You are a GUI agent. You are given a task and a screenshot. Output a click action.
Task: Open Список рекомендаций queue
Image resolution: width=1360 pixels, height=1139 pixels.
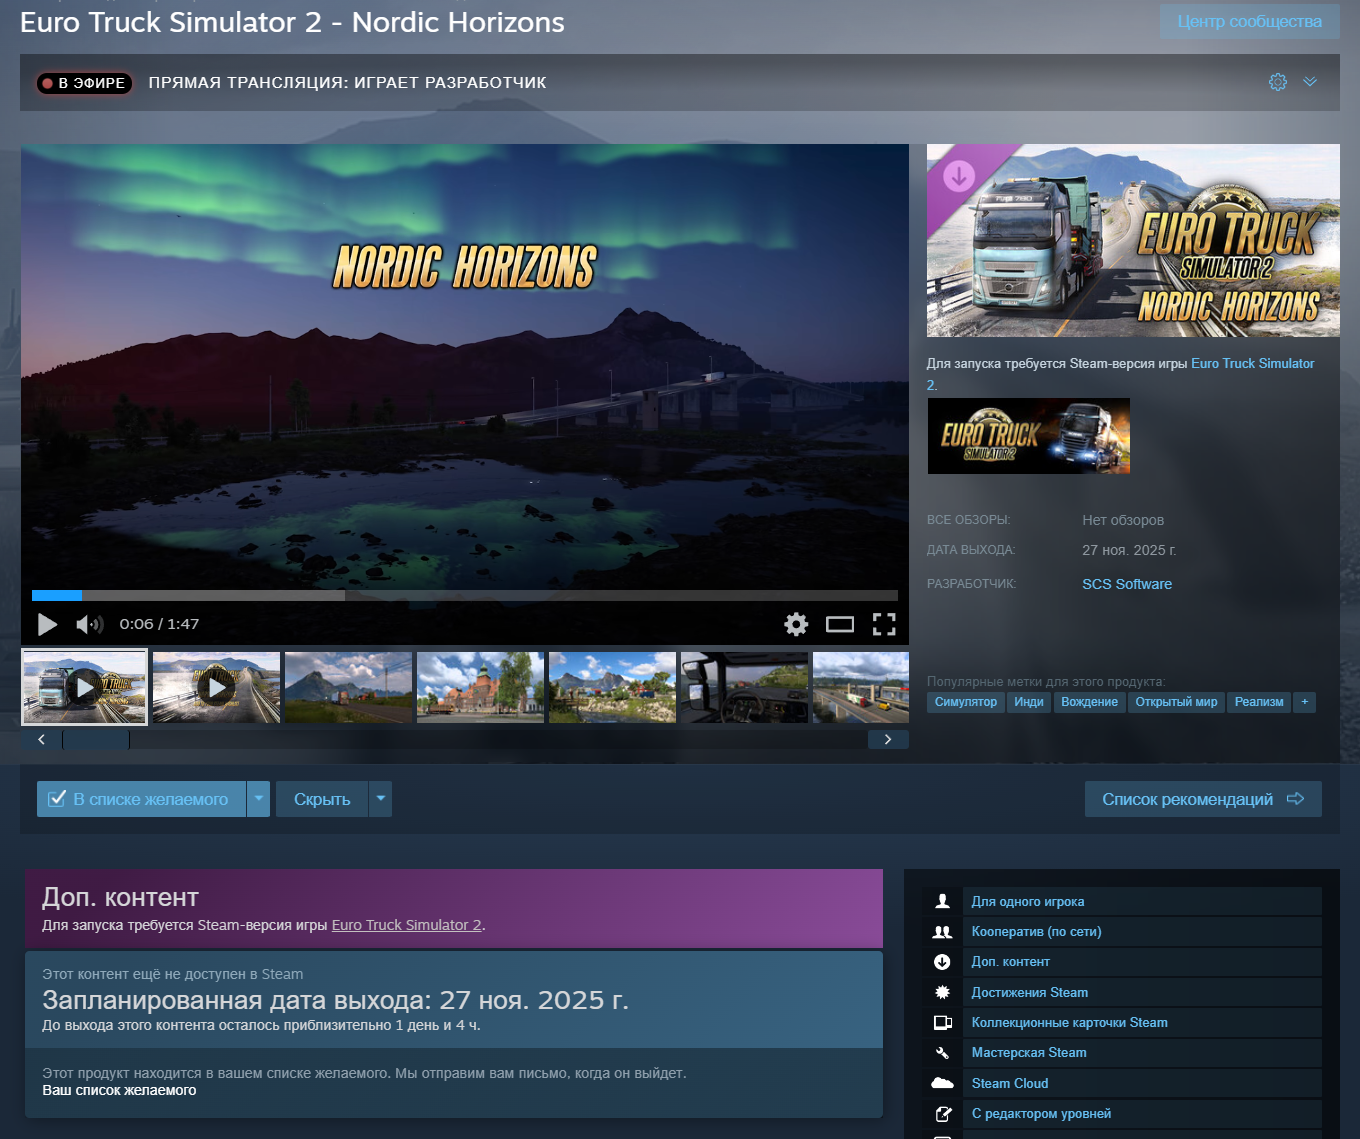tap(1203, 799)
